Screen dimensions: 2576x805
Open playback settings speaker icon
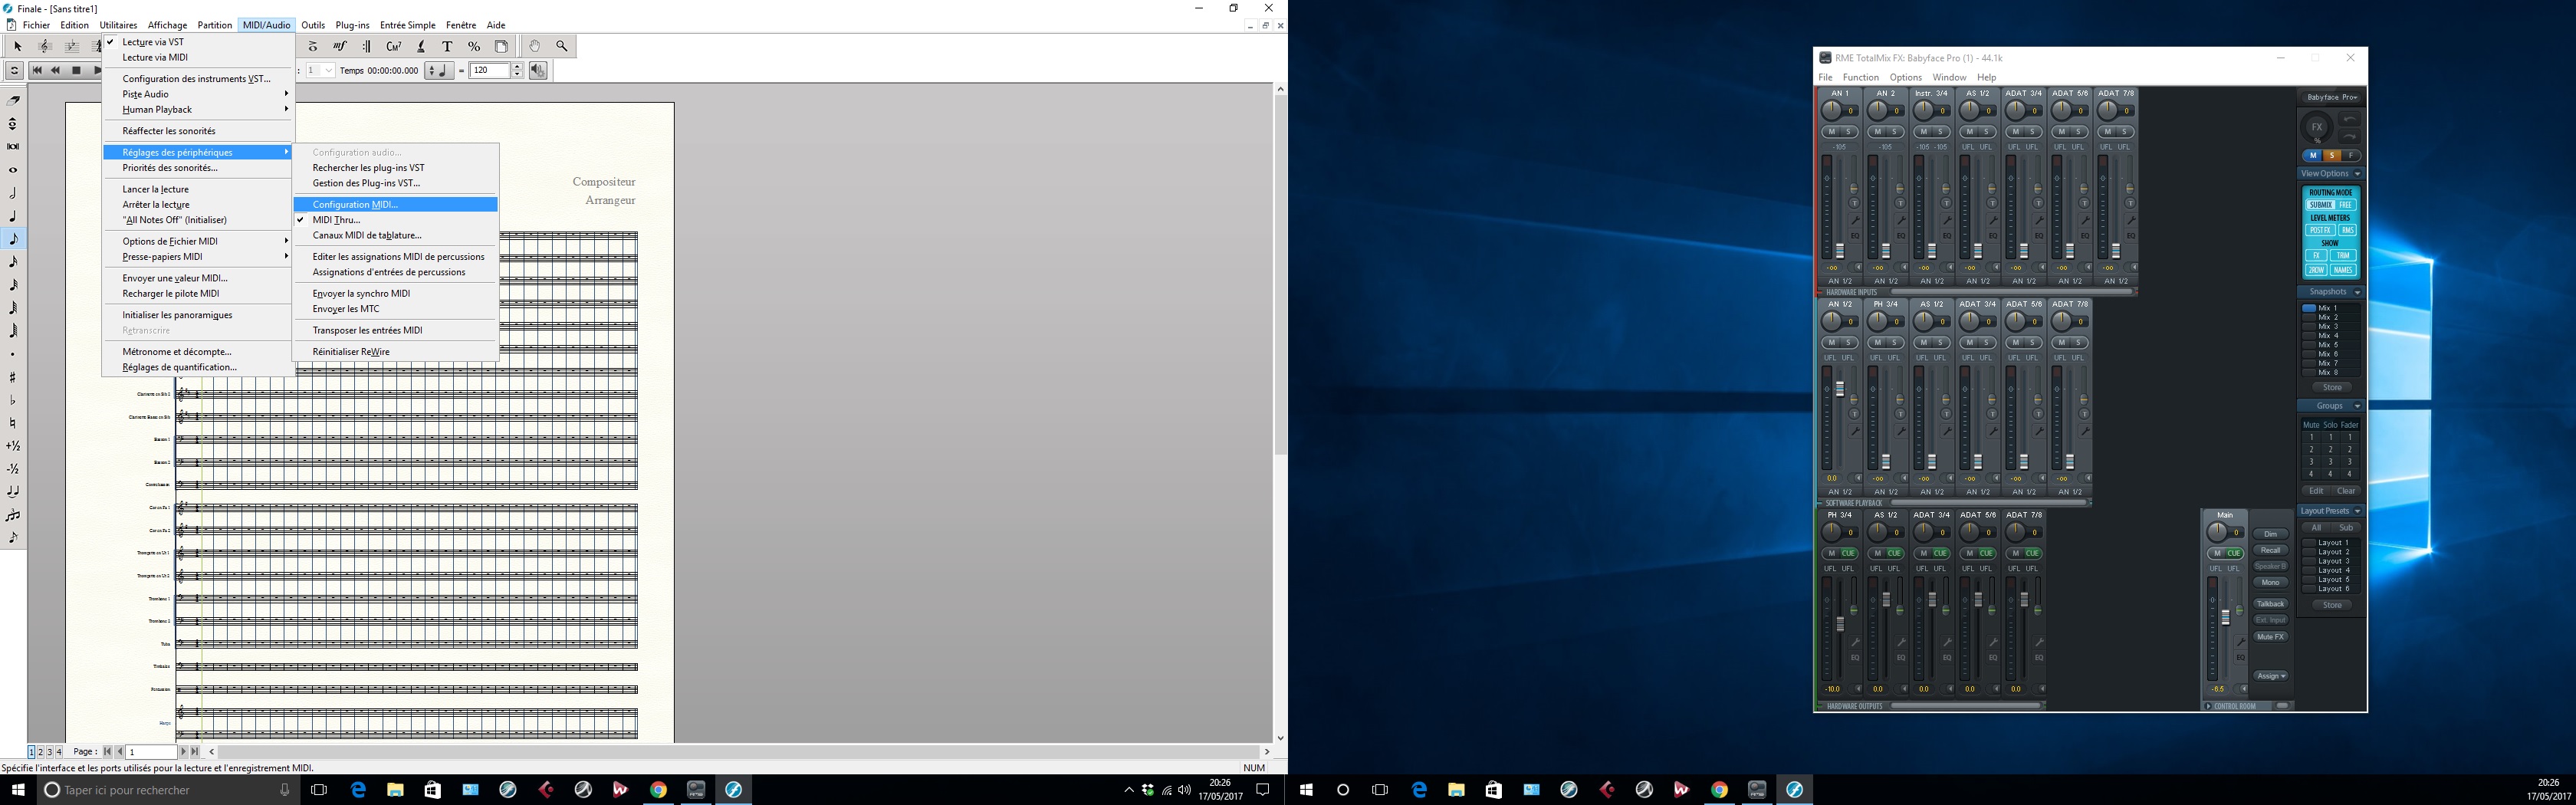[538, 71]
